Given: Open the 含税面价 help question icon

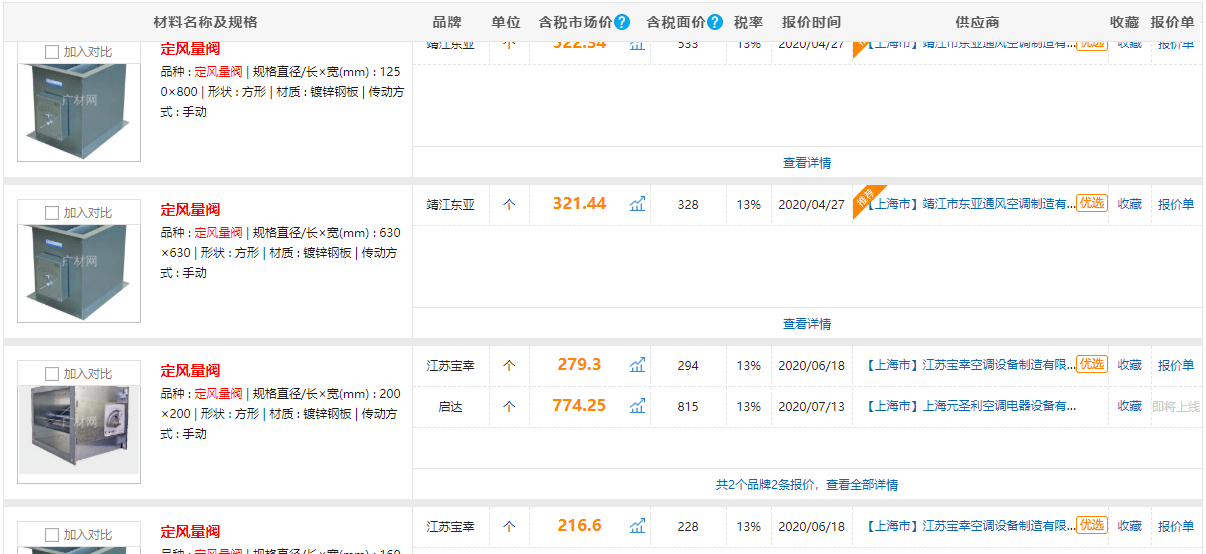Looking at the screenshot, I should pos(715,22).
